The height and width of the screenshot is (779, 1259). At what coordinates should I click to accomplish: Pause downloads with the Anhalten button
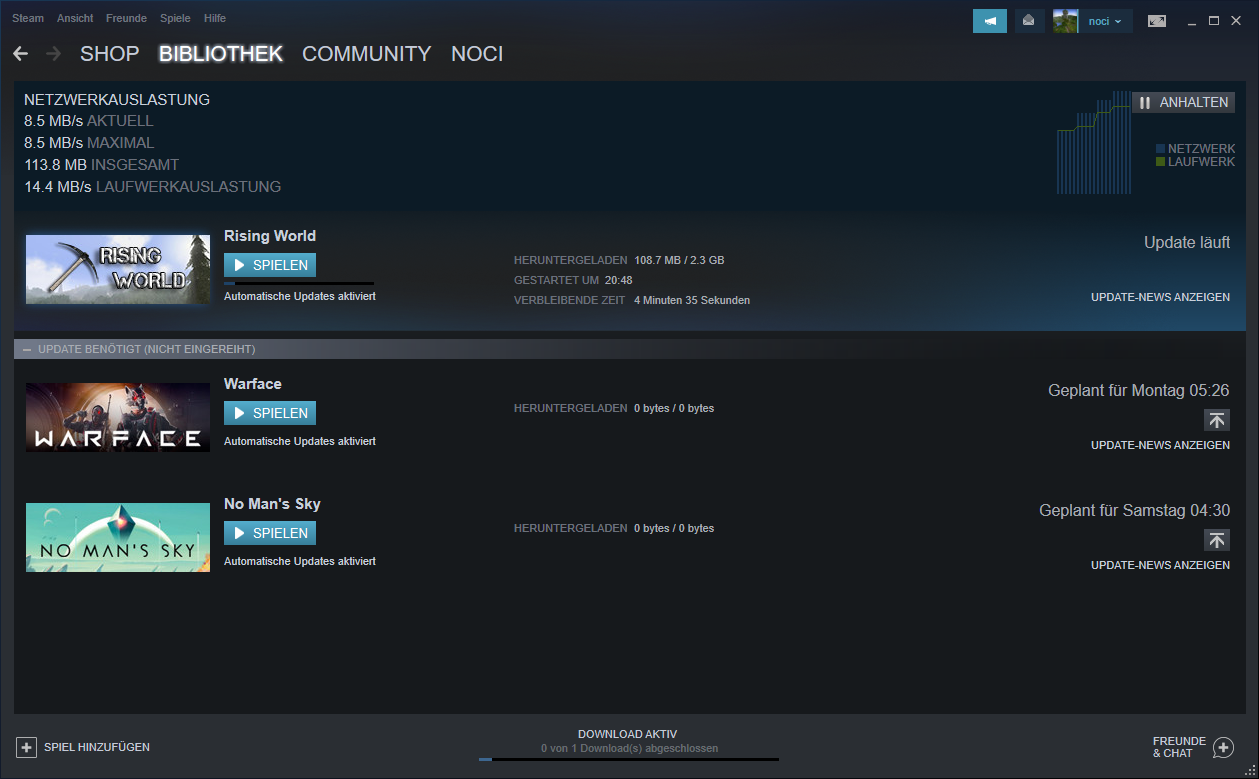[x=1183, y=102]
